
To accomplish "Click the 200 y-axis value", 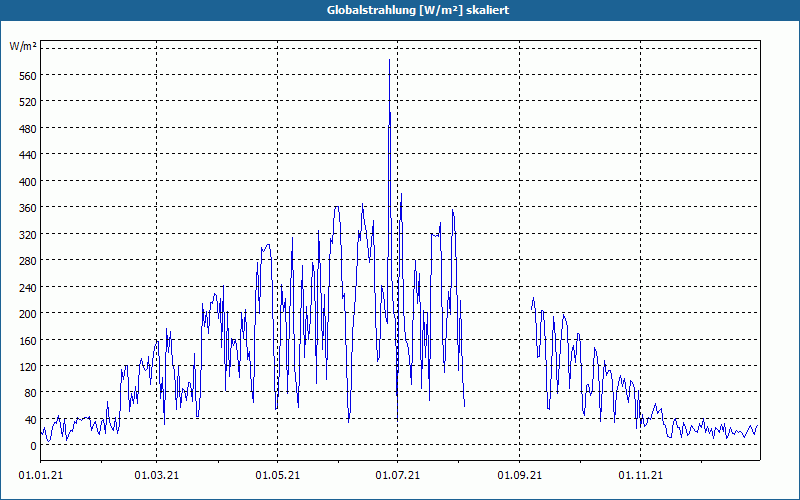I will point(28,314).
